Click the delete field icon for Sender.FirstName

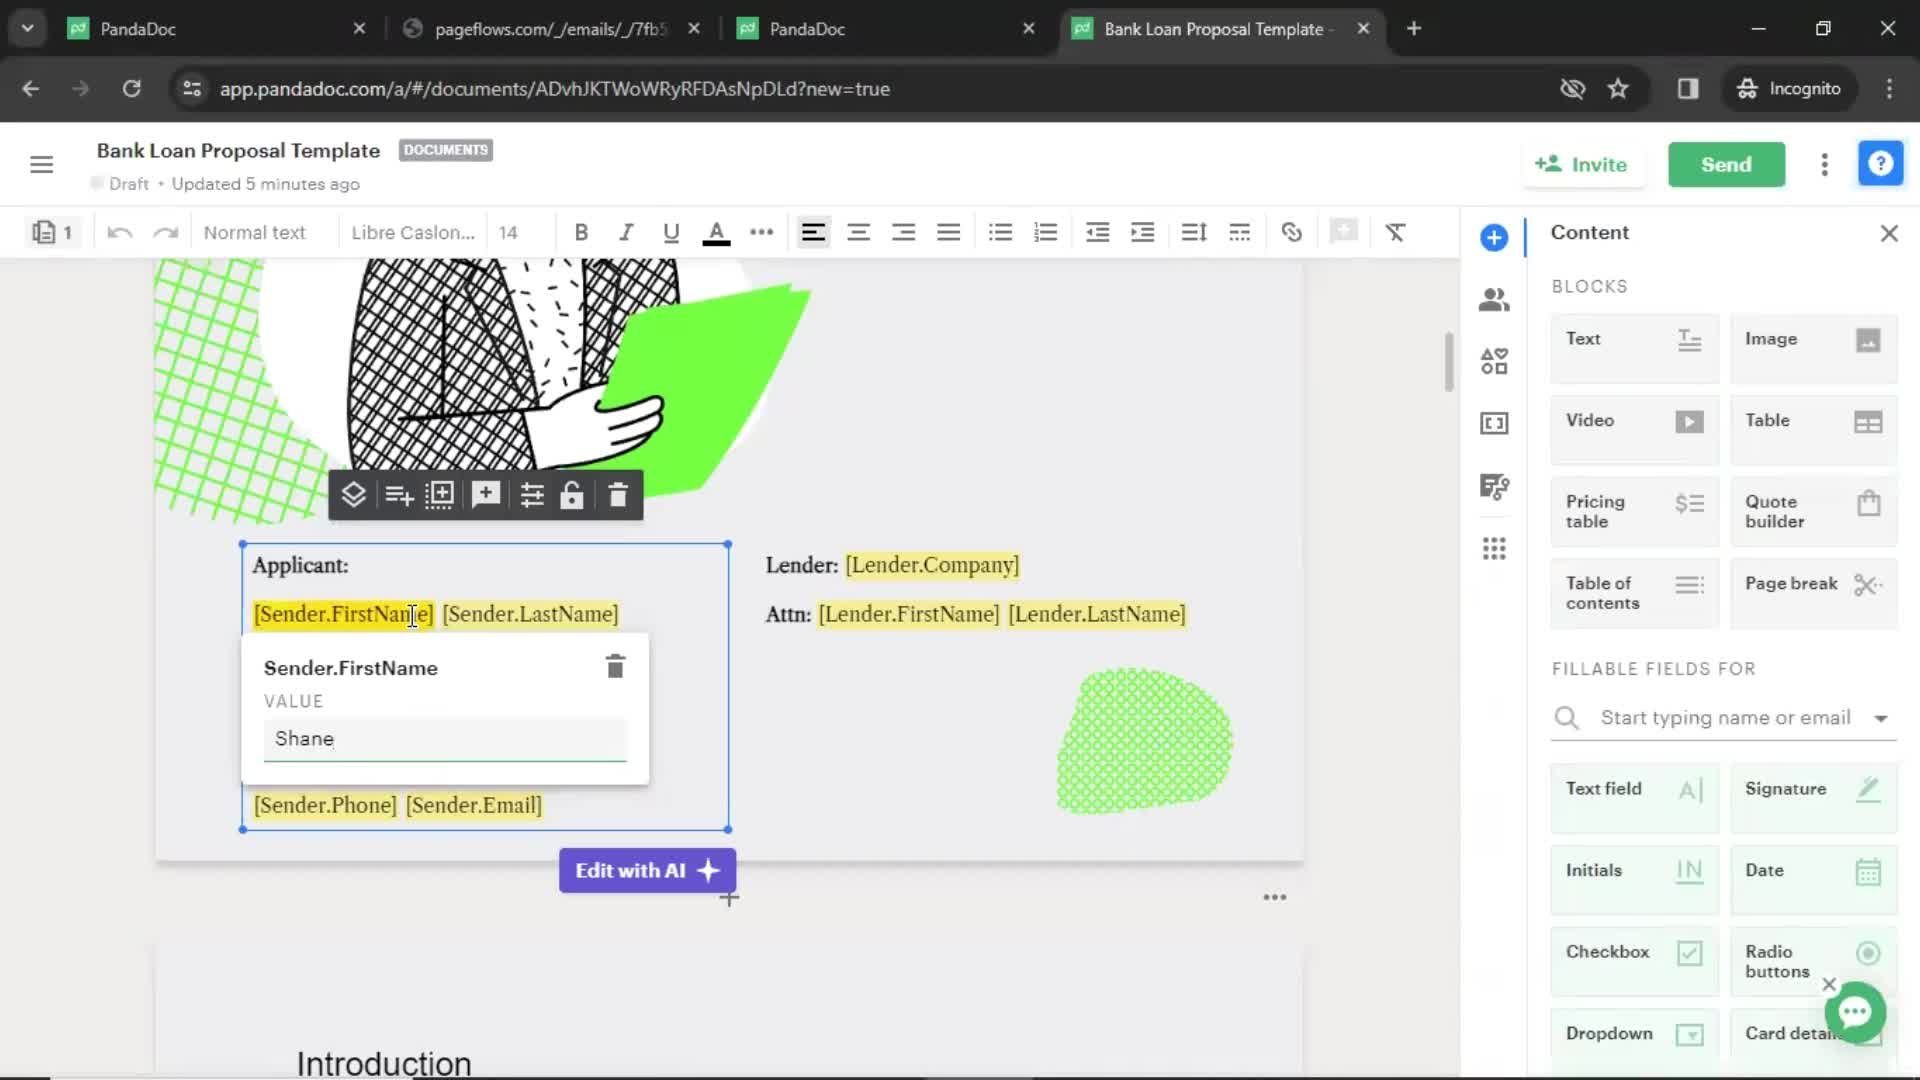(613, 666)
